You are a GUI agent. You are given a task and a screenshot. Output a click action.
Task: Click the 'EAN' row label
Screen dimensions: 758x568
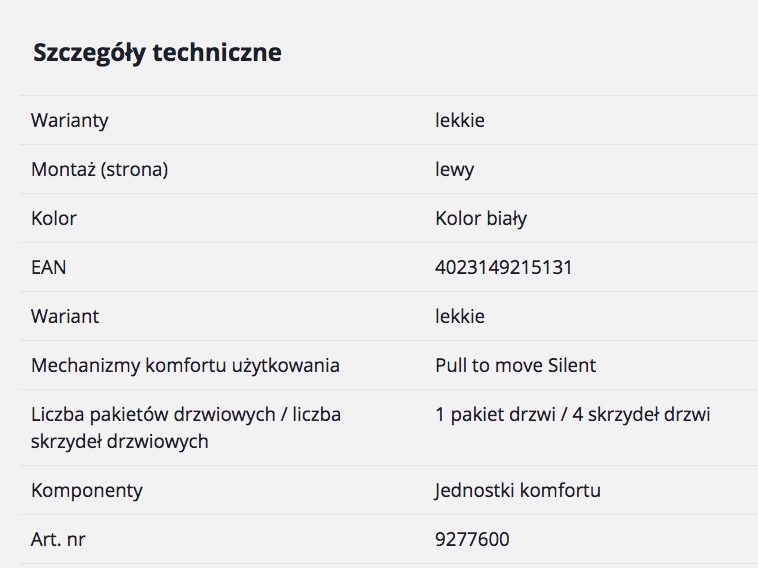tap(49, 268)
